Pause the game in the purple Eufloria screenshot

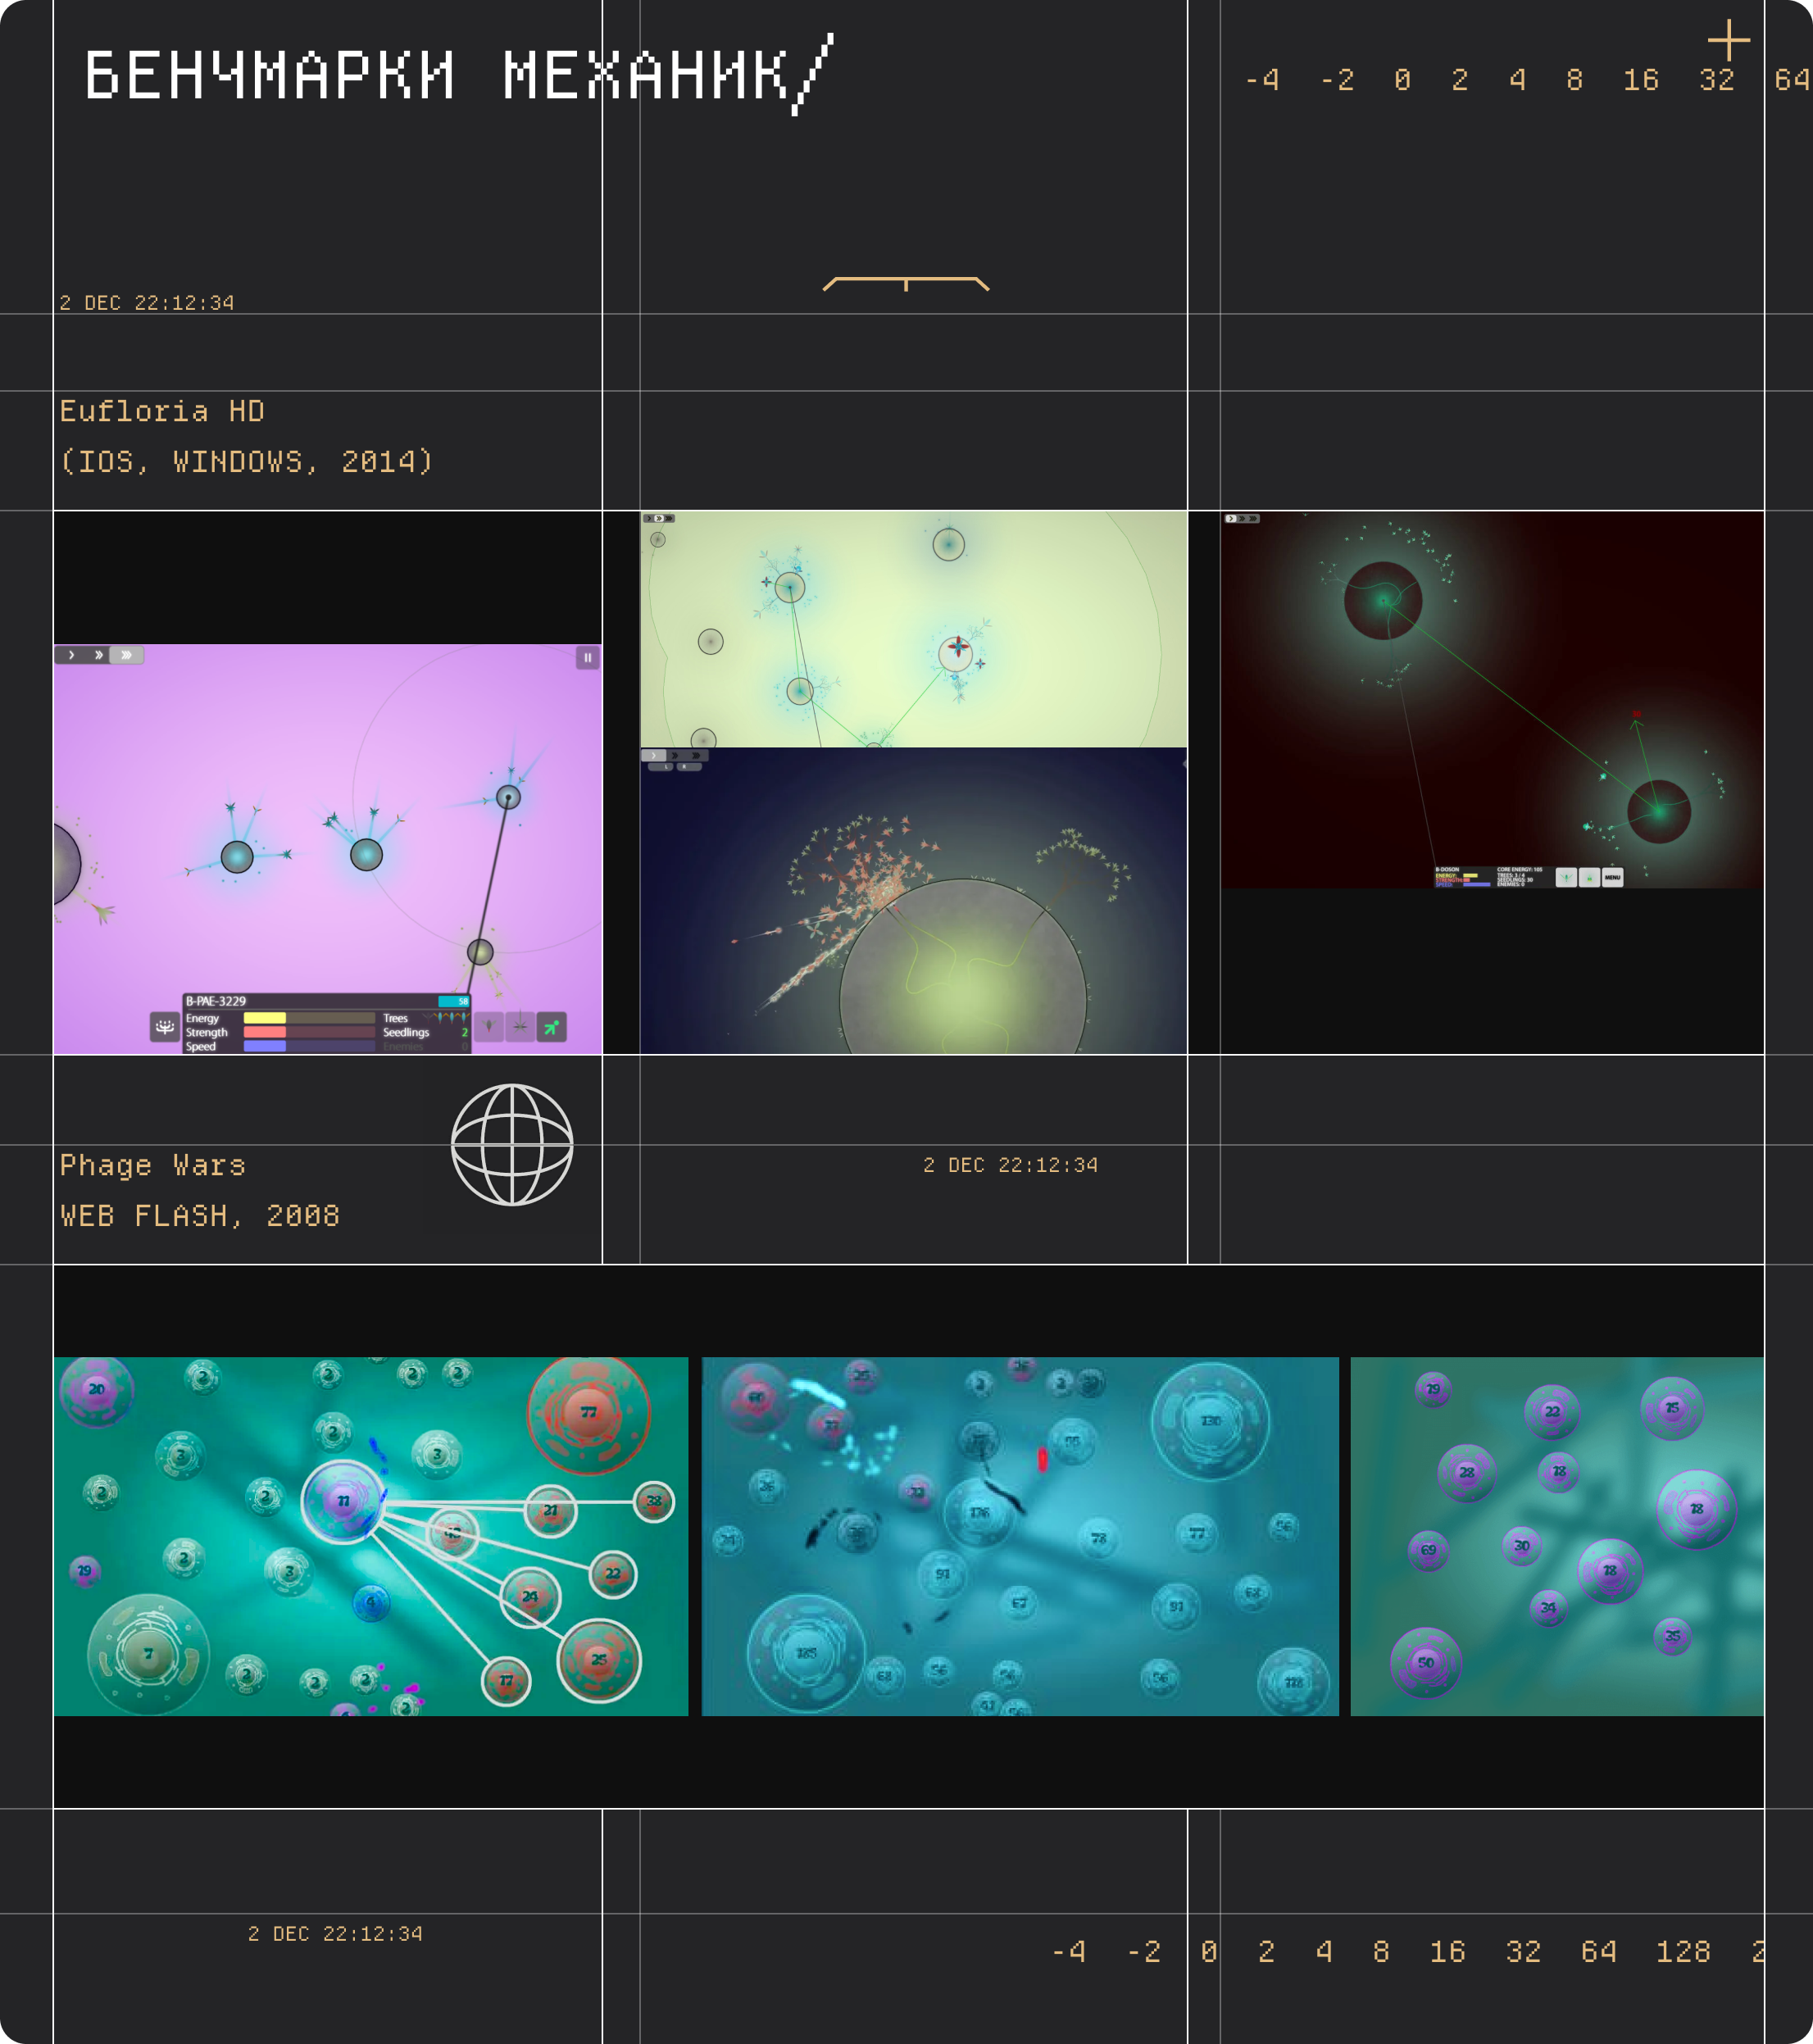click(588, 657)
